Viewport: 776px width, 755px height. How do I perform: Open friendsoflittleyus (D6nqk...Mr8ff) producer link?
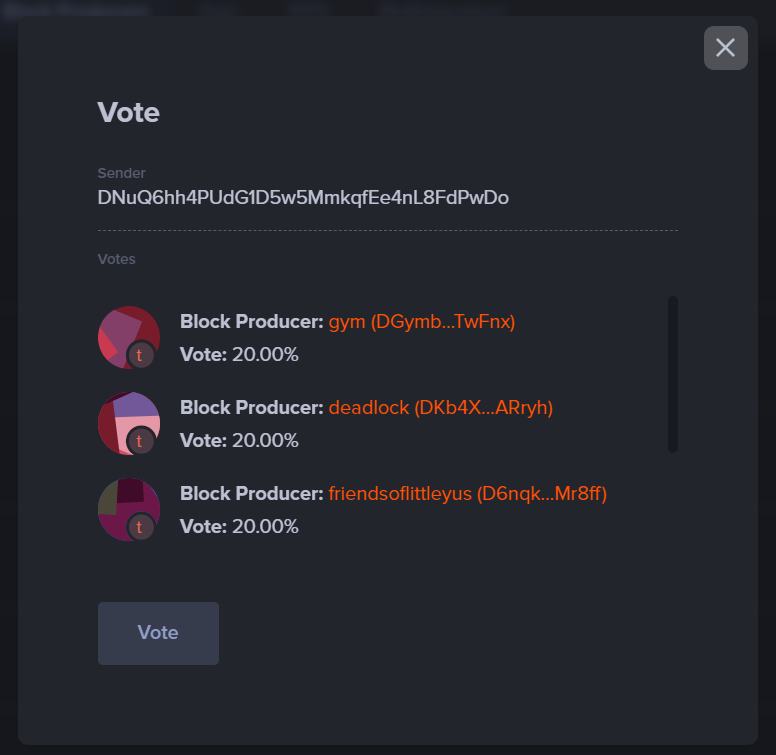tap(468, 494)
